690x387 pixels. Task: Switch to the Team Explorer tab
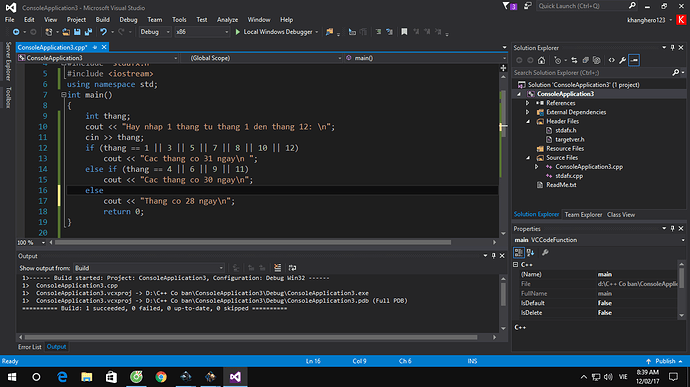pyautogui.click(x=583, y=215)
